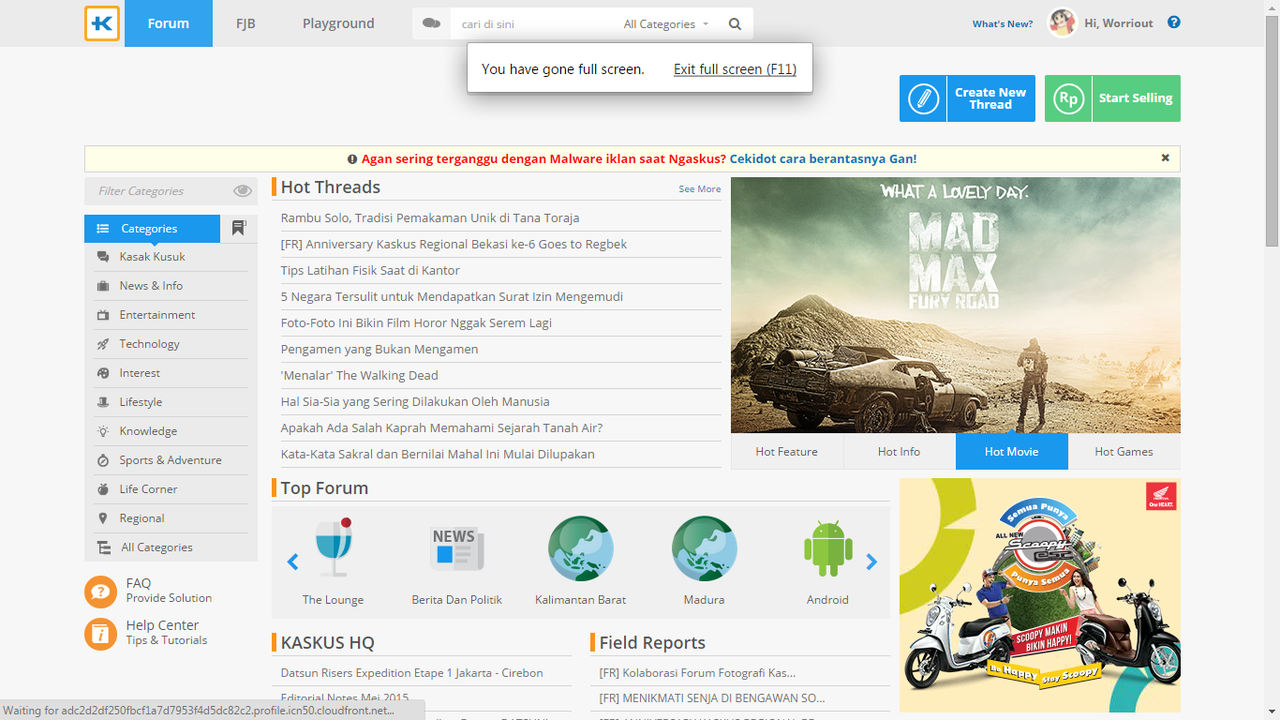Open the All Categories search dropdown
The height and width of the screenshot is (720, 1280).
666,24
